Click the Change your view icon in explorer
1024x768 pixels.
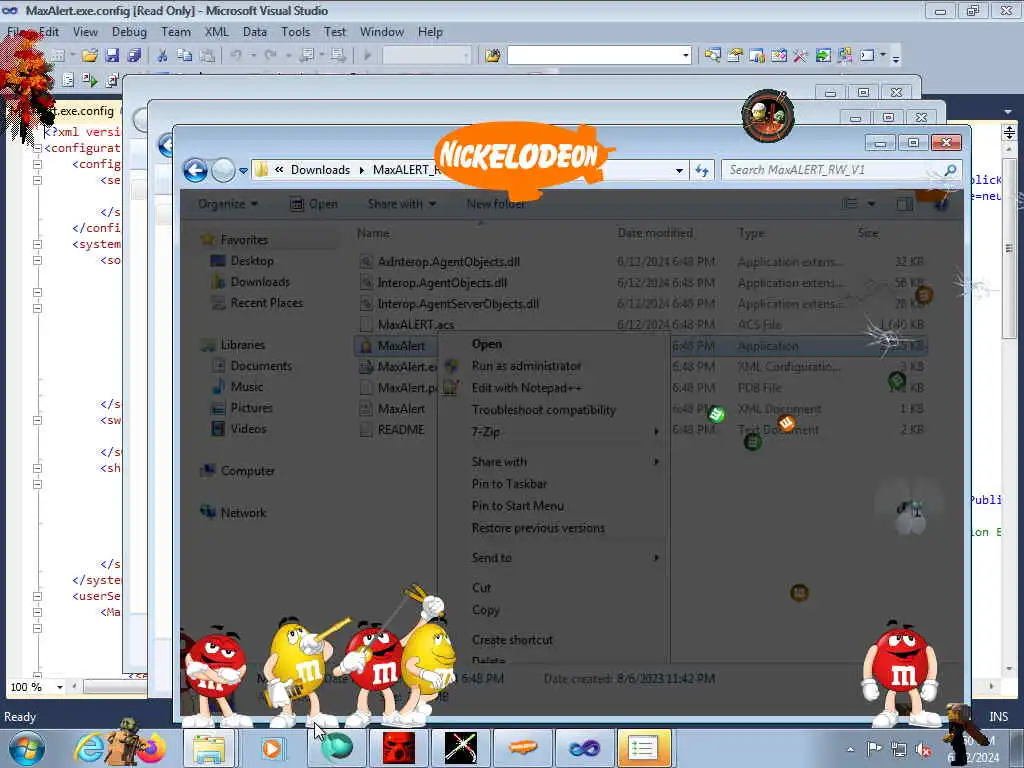click(x=850, y=204)
